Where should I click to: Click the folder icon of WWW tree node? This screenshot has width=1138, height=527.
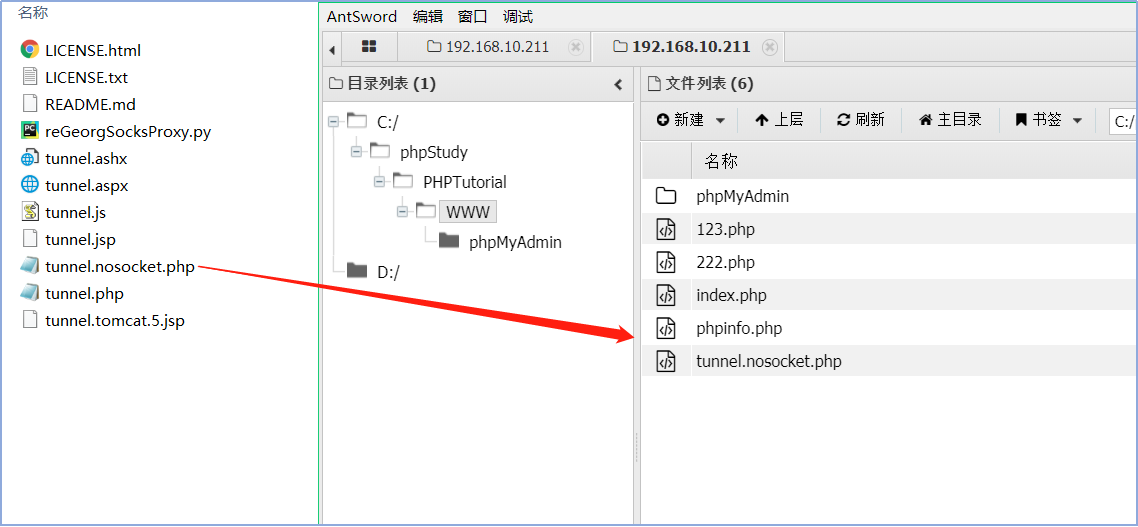pos(426,211)
